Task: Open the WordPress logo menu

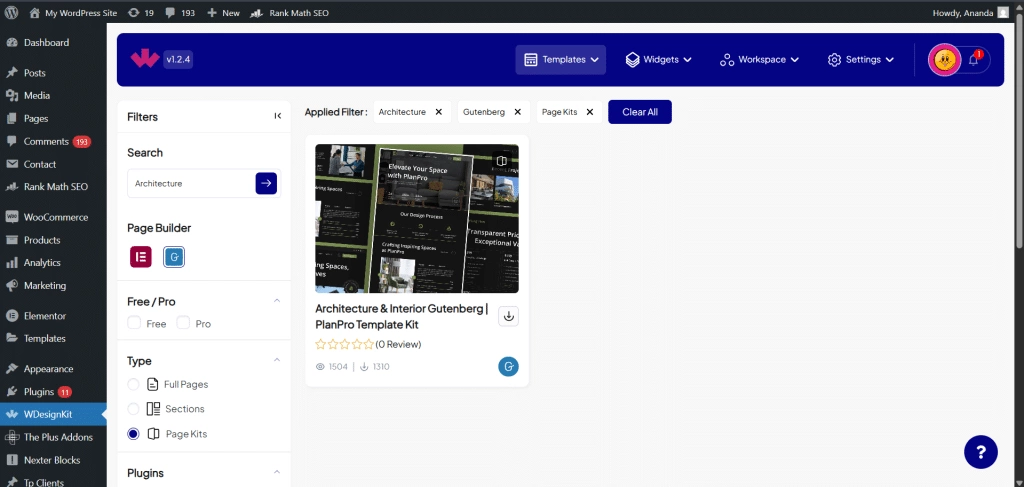Action: (x=11, y=12)
